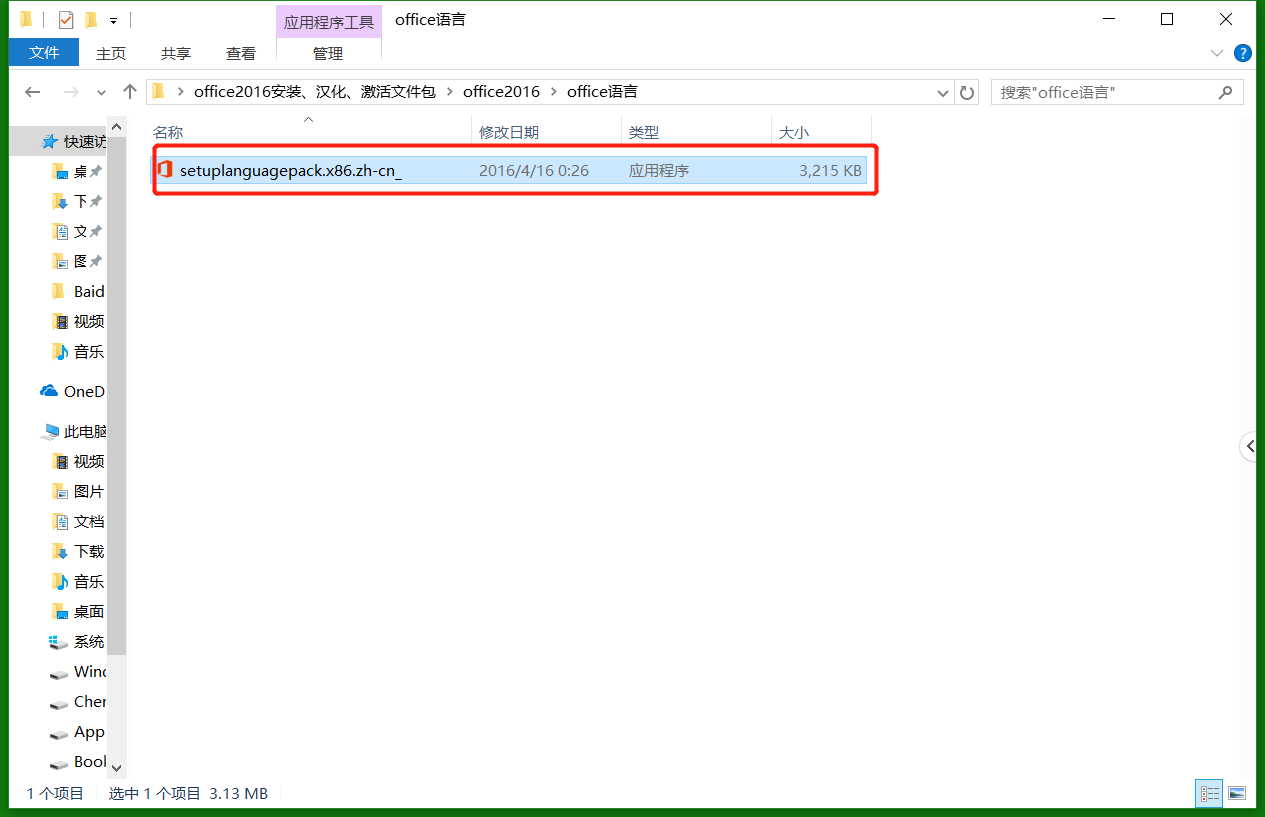This screenshot has width=1265, height=817.
Task: Open the 文件 menu tab
Action: [44, 53]
